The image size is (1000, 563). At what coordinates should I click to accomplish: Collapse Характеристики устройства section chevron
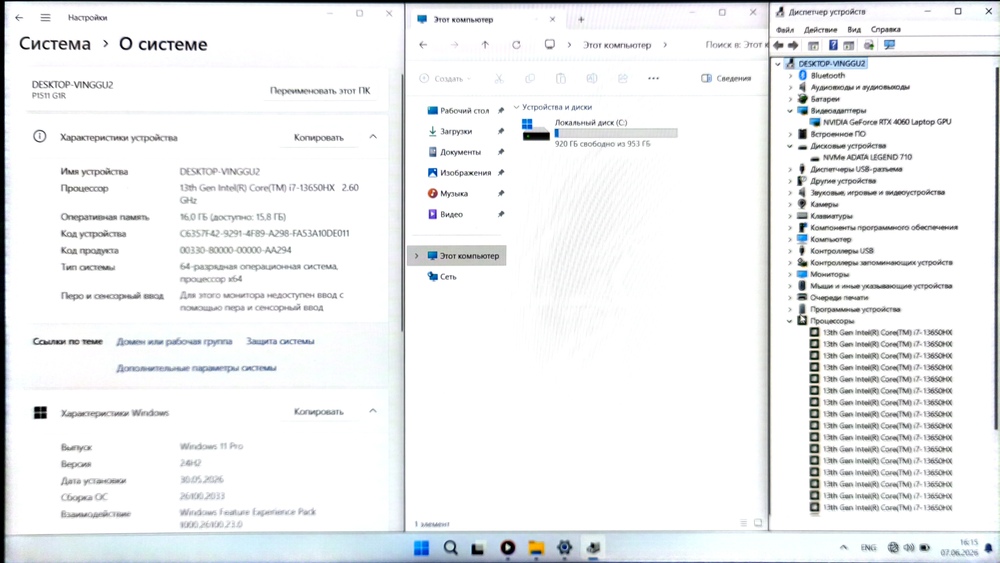pos(373,137)
